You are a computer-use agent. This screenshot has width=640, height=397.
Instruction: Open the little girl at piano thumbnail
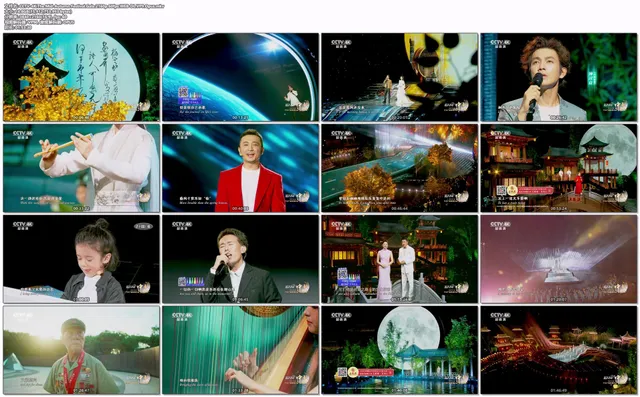coord(81,259)
